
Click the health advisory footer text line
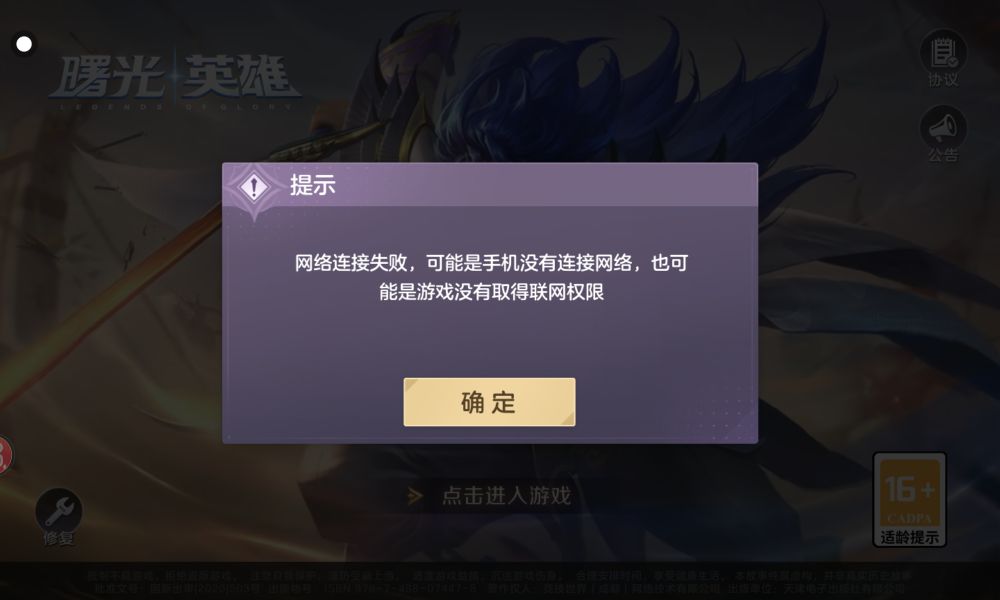click(x=499, y=576)
